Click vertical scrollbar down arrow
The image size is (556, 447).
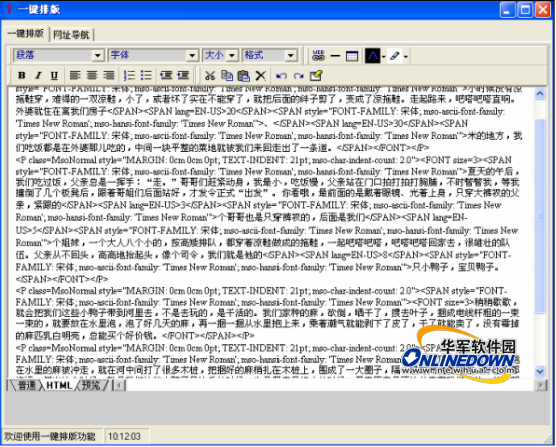(x=540, y=371)
